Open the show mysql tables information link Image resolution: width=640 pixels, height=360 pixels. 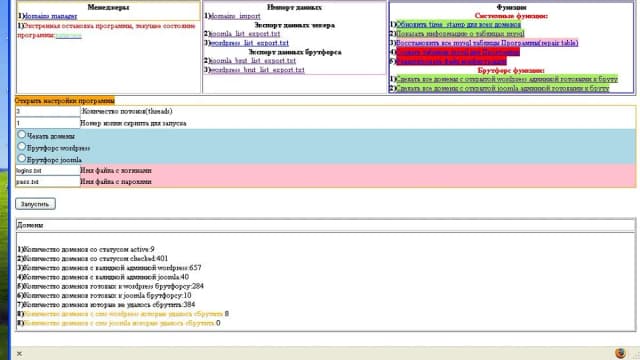coord(460,34)
